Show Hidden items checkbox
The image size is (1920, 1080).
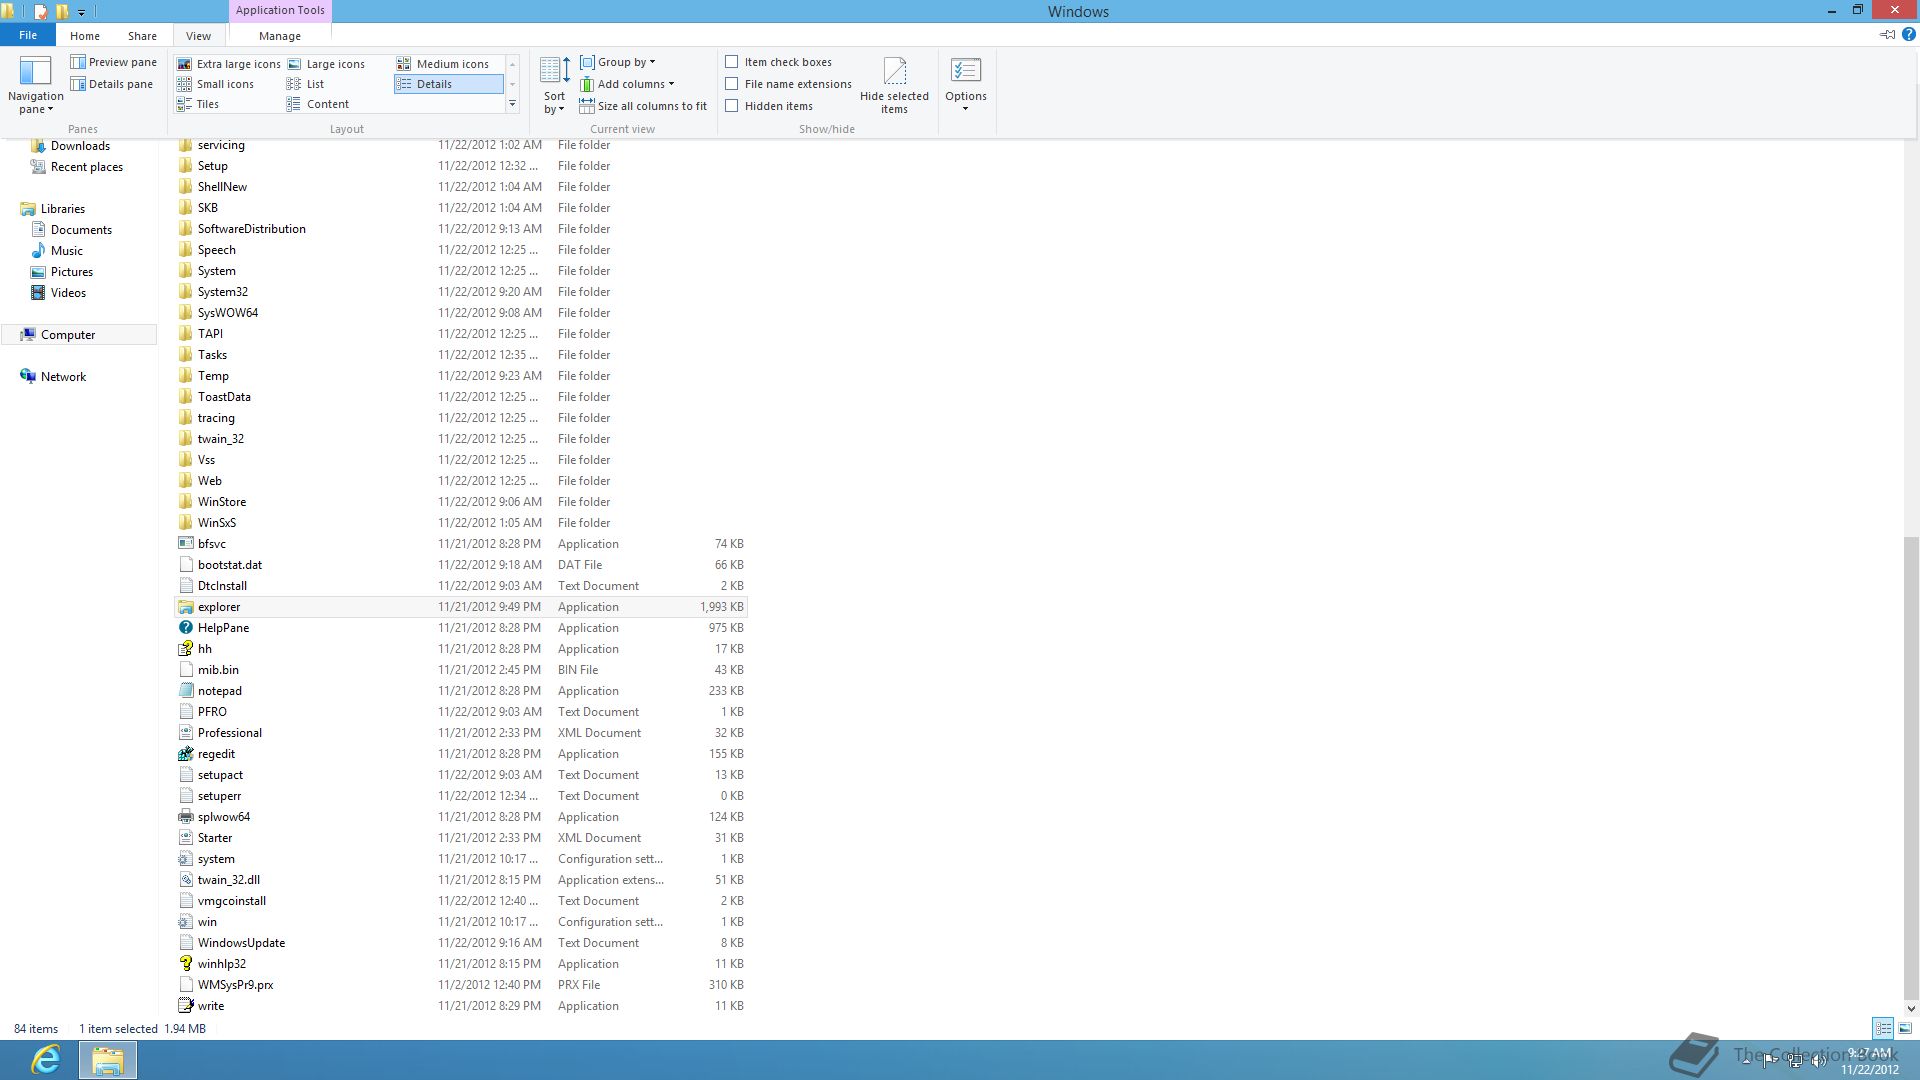732,106
